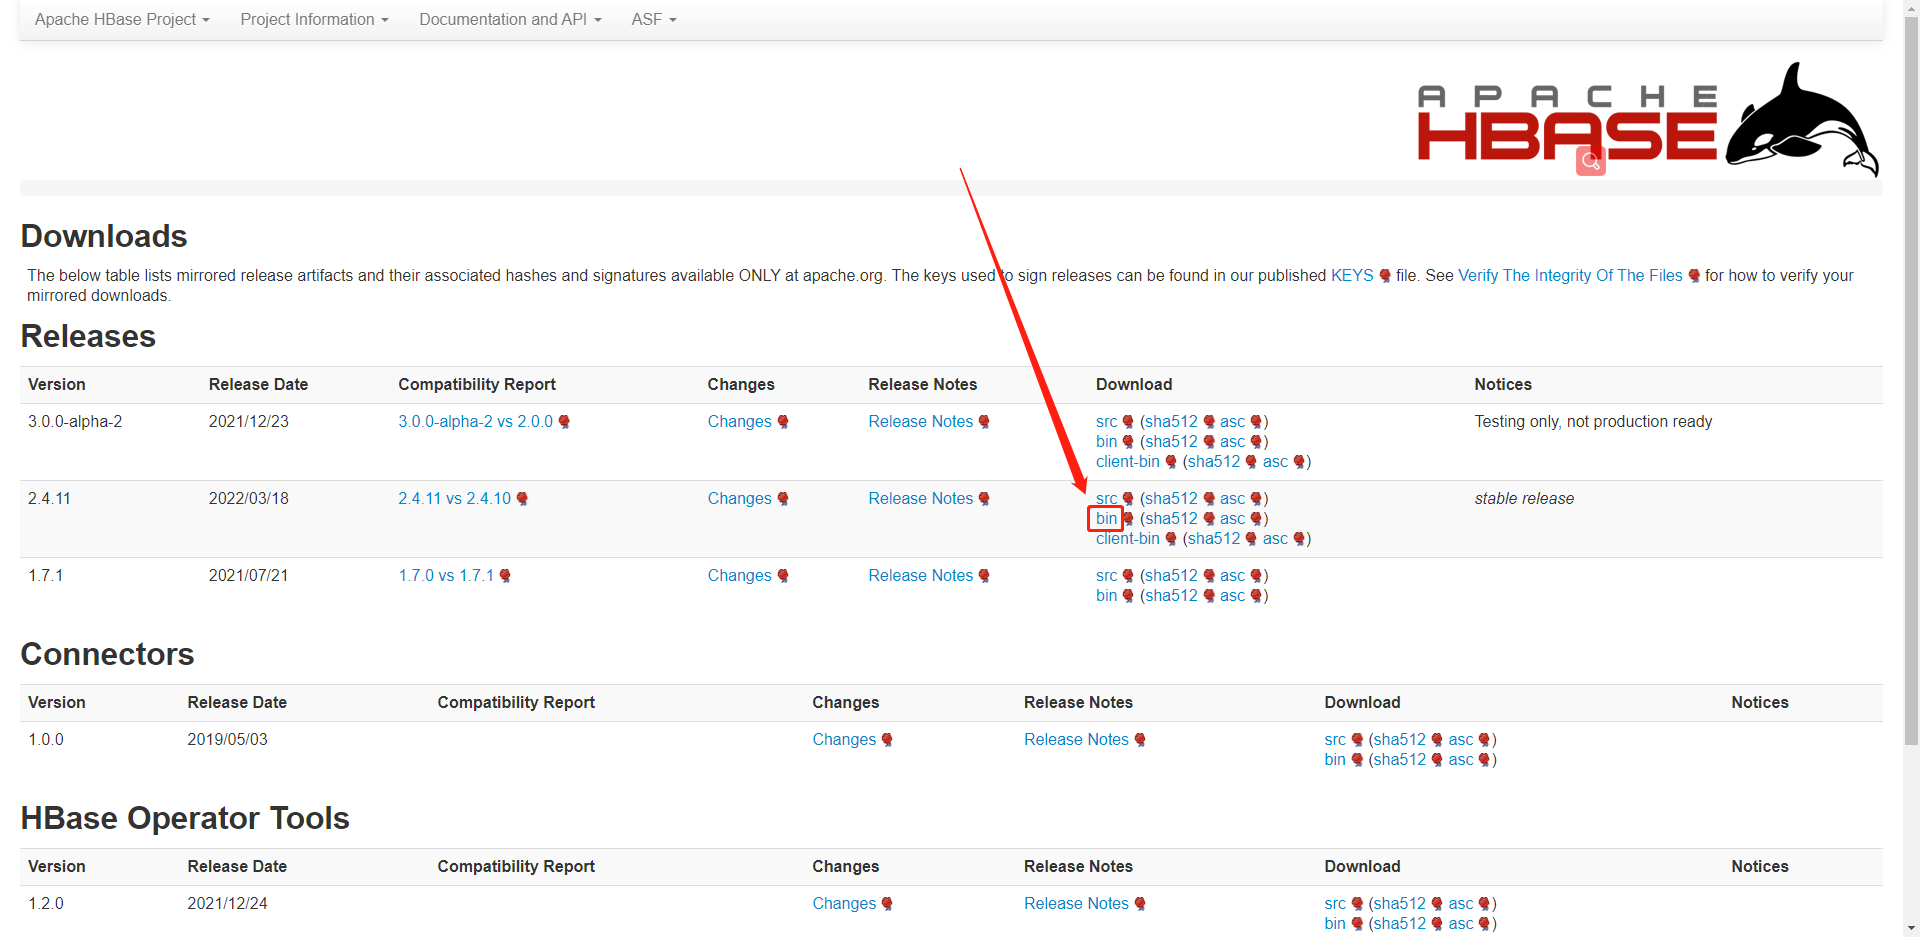Open sha512 of 3.0.0-alpha-2 src

[1171, 421]
